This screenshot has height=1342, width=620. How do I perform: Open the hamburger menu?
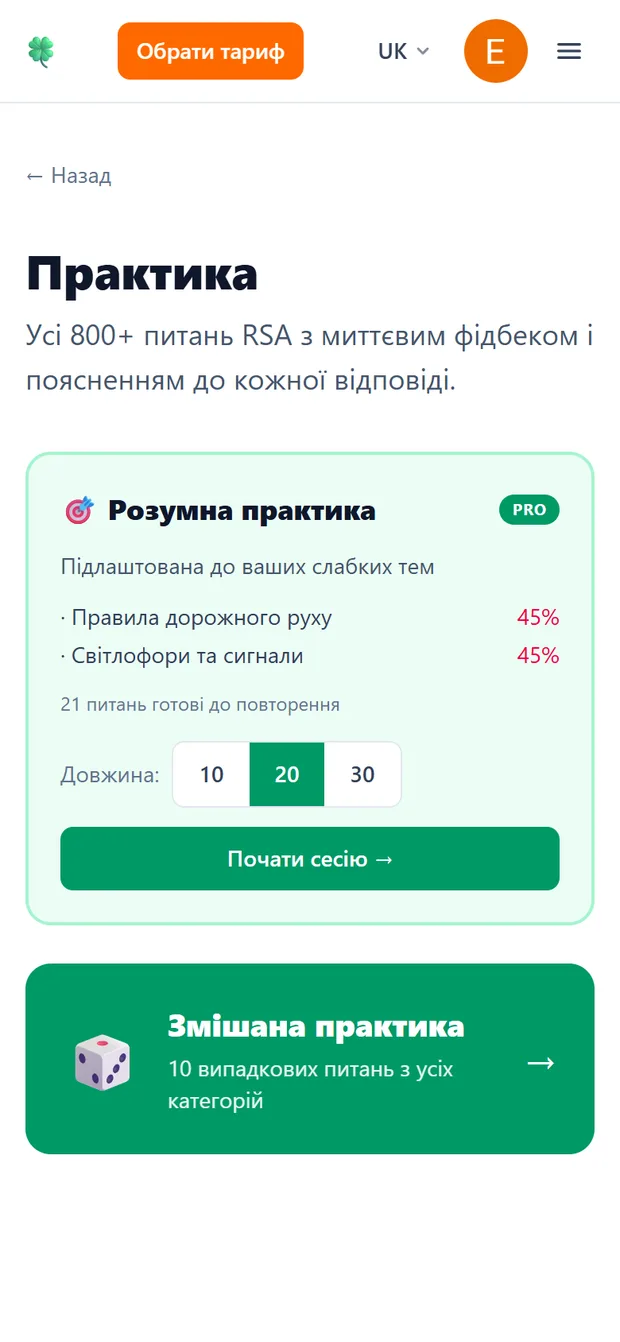569,51
